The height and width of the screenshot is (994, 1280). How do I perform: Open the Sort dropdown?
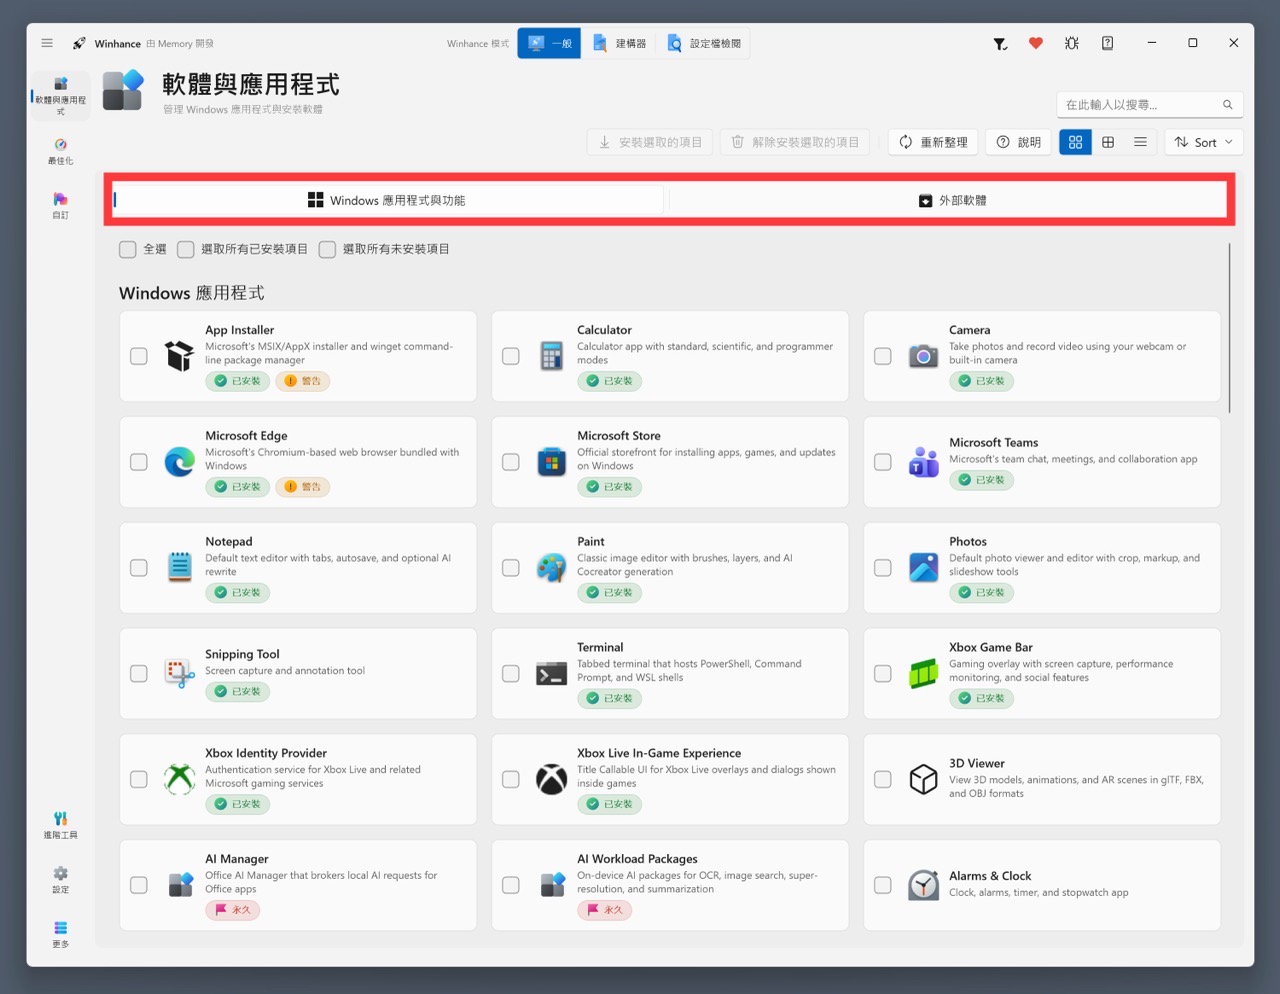point(1204,142)
